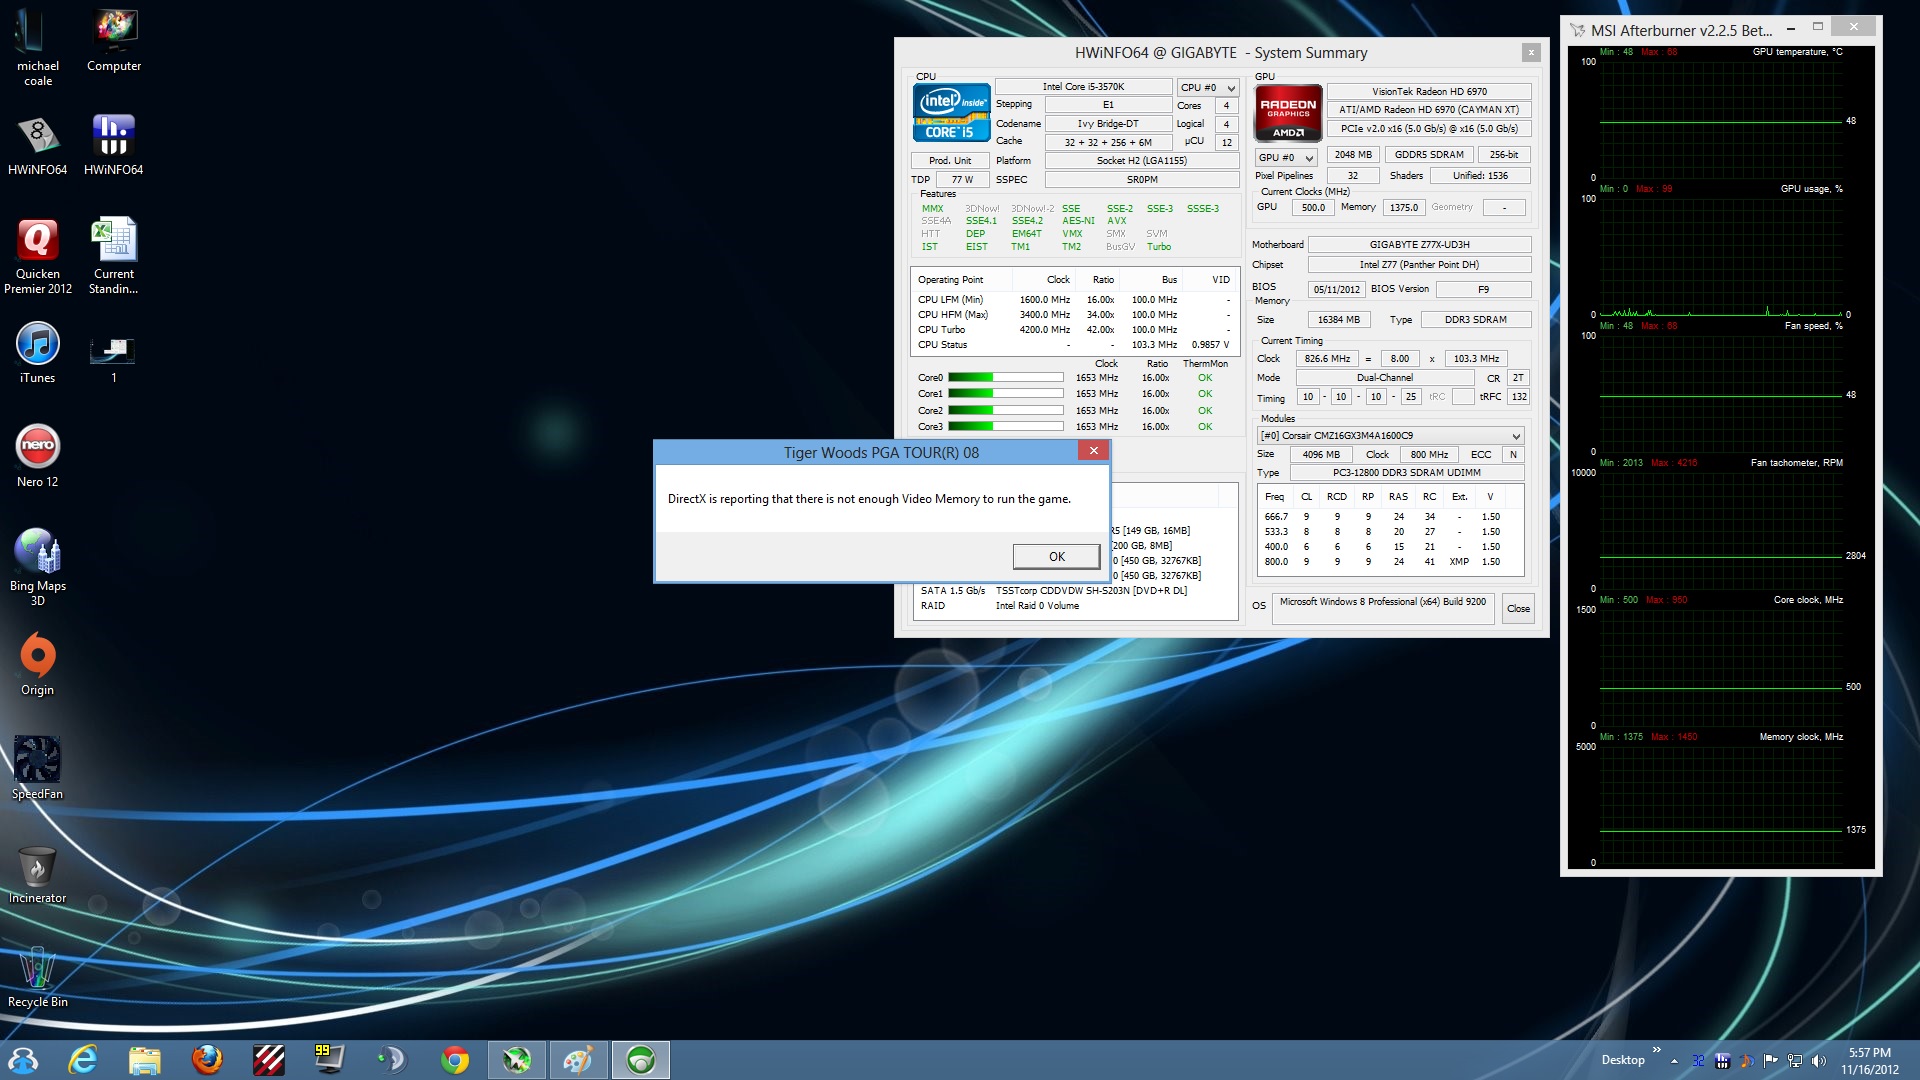Launch Firefox from the taskbar

207,1060
